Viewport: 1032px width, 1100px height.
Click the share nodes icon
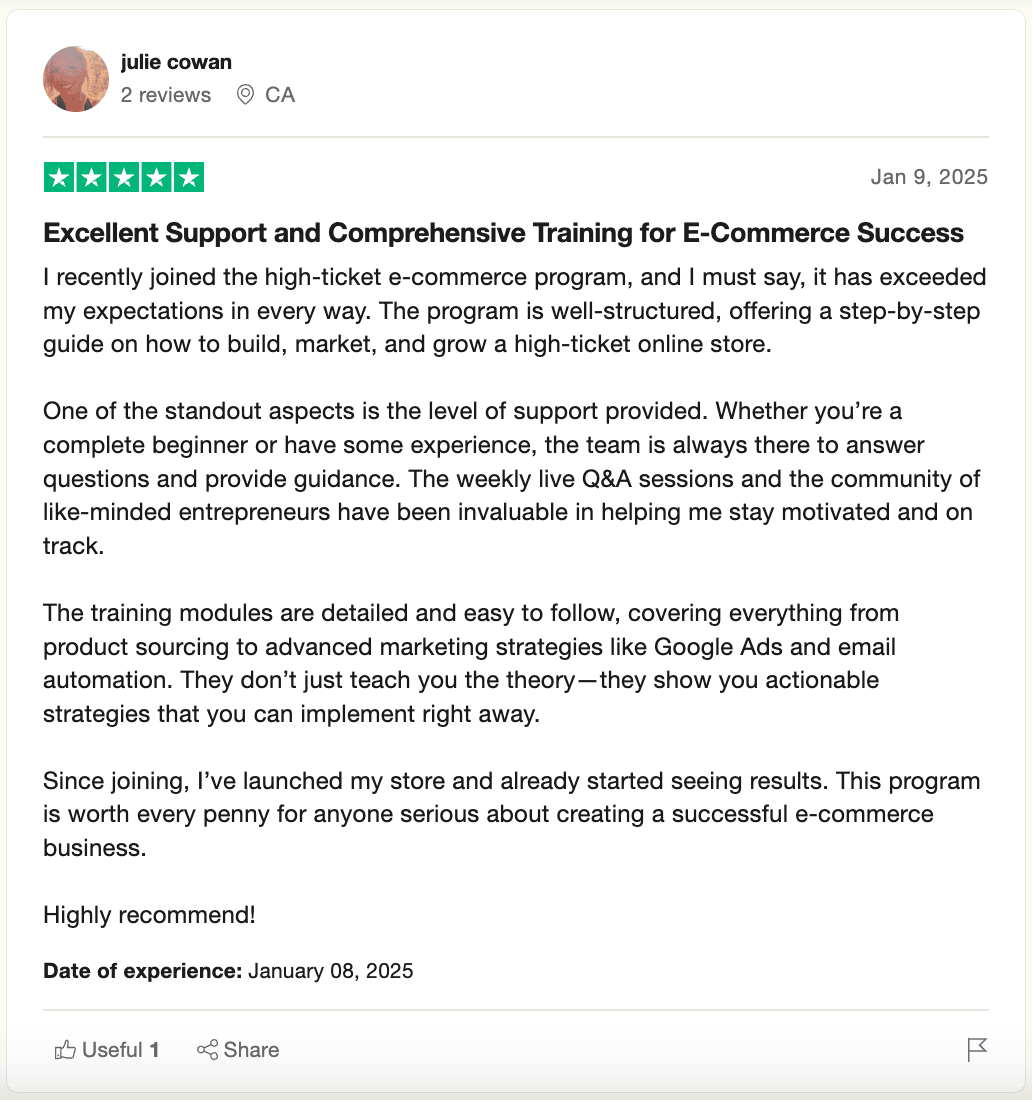pos(207,1050)
